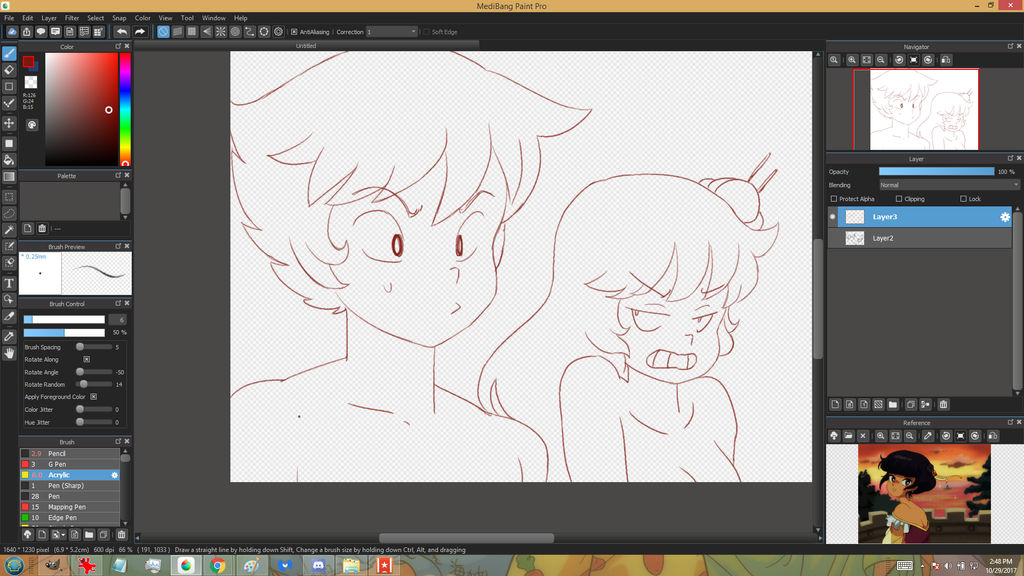Delete the layer using the trash icon
This screenshot has width=1024, height=576.
point(942,405)
